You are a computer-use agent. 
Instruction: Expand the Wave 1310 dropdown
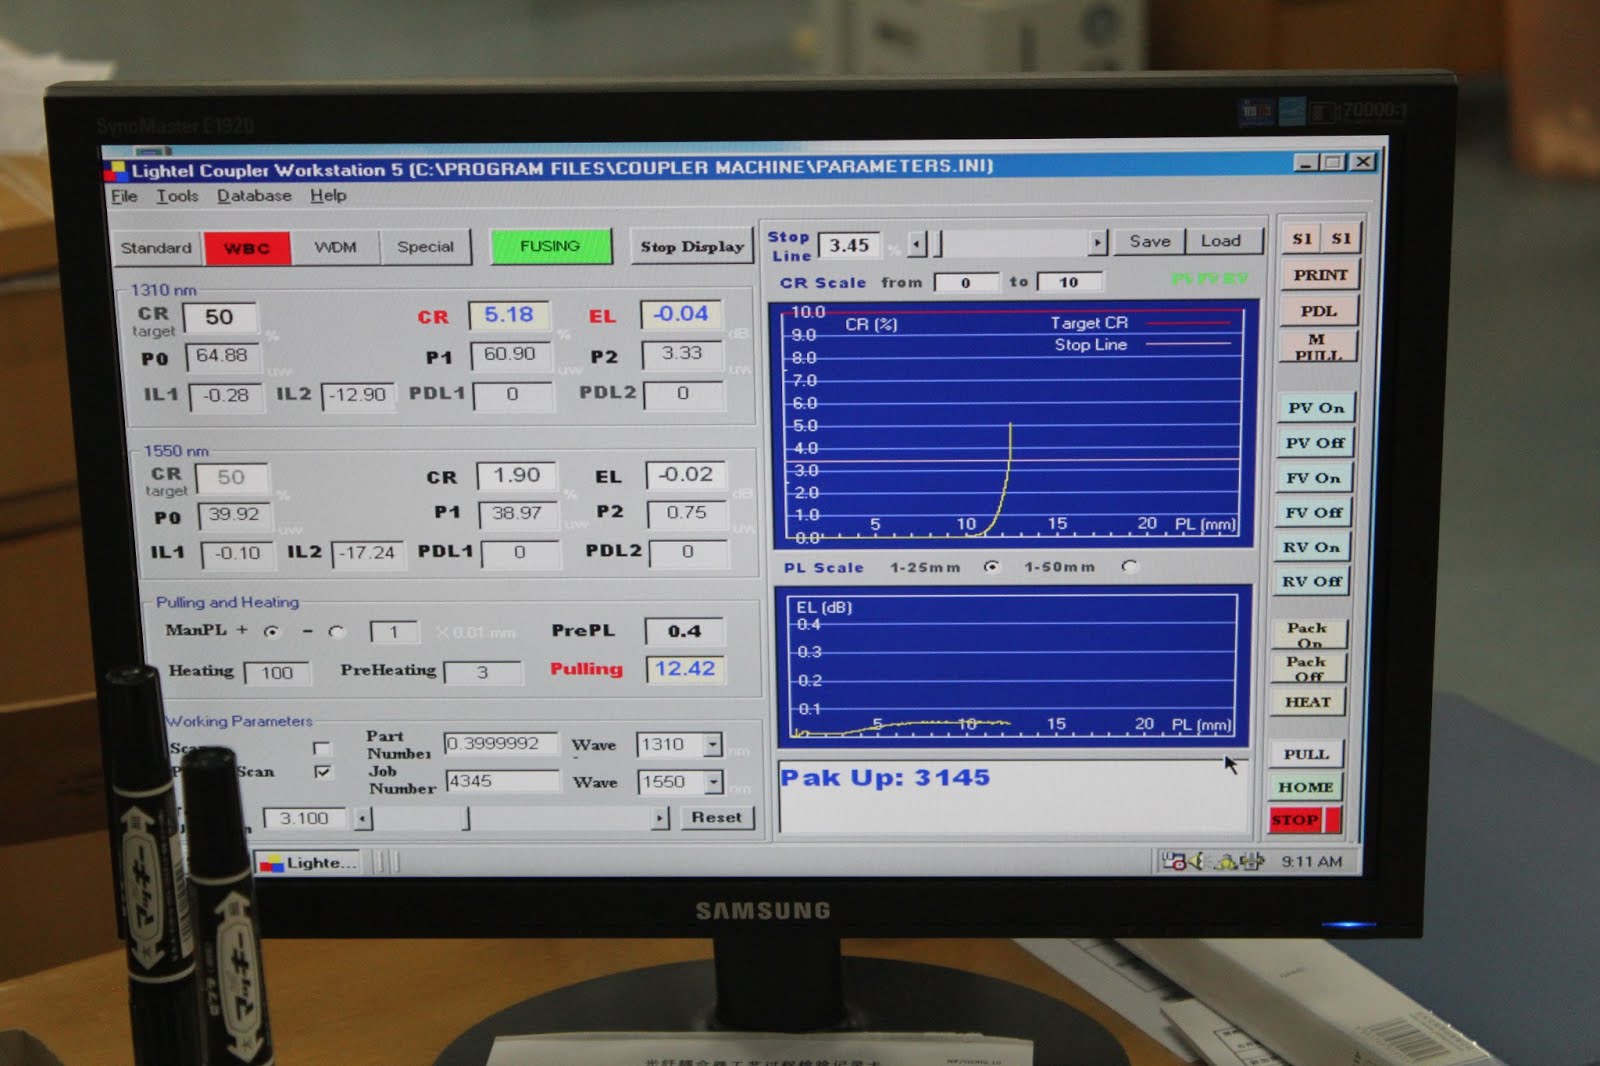pos(712,744)
